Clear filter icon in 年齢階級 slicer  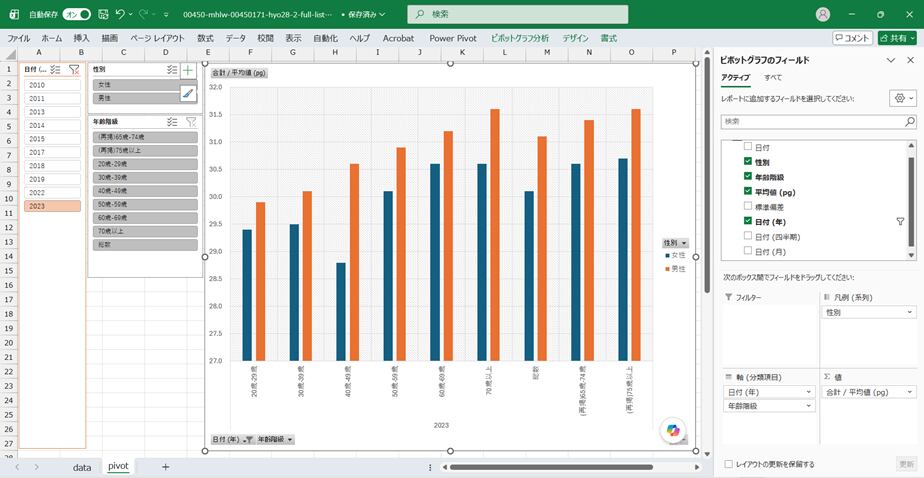pyautogui.click(x=191, y=121)
